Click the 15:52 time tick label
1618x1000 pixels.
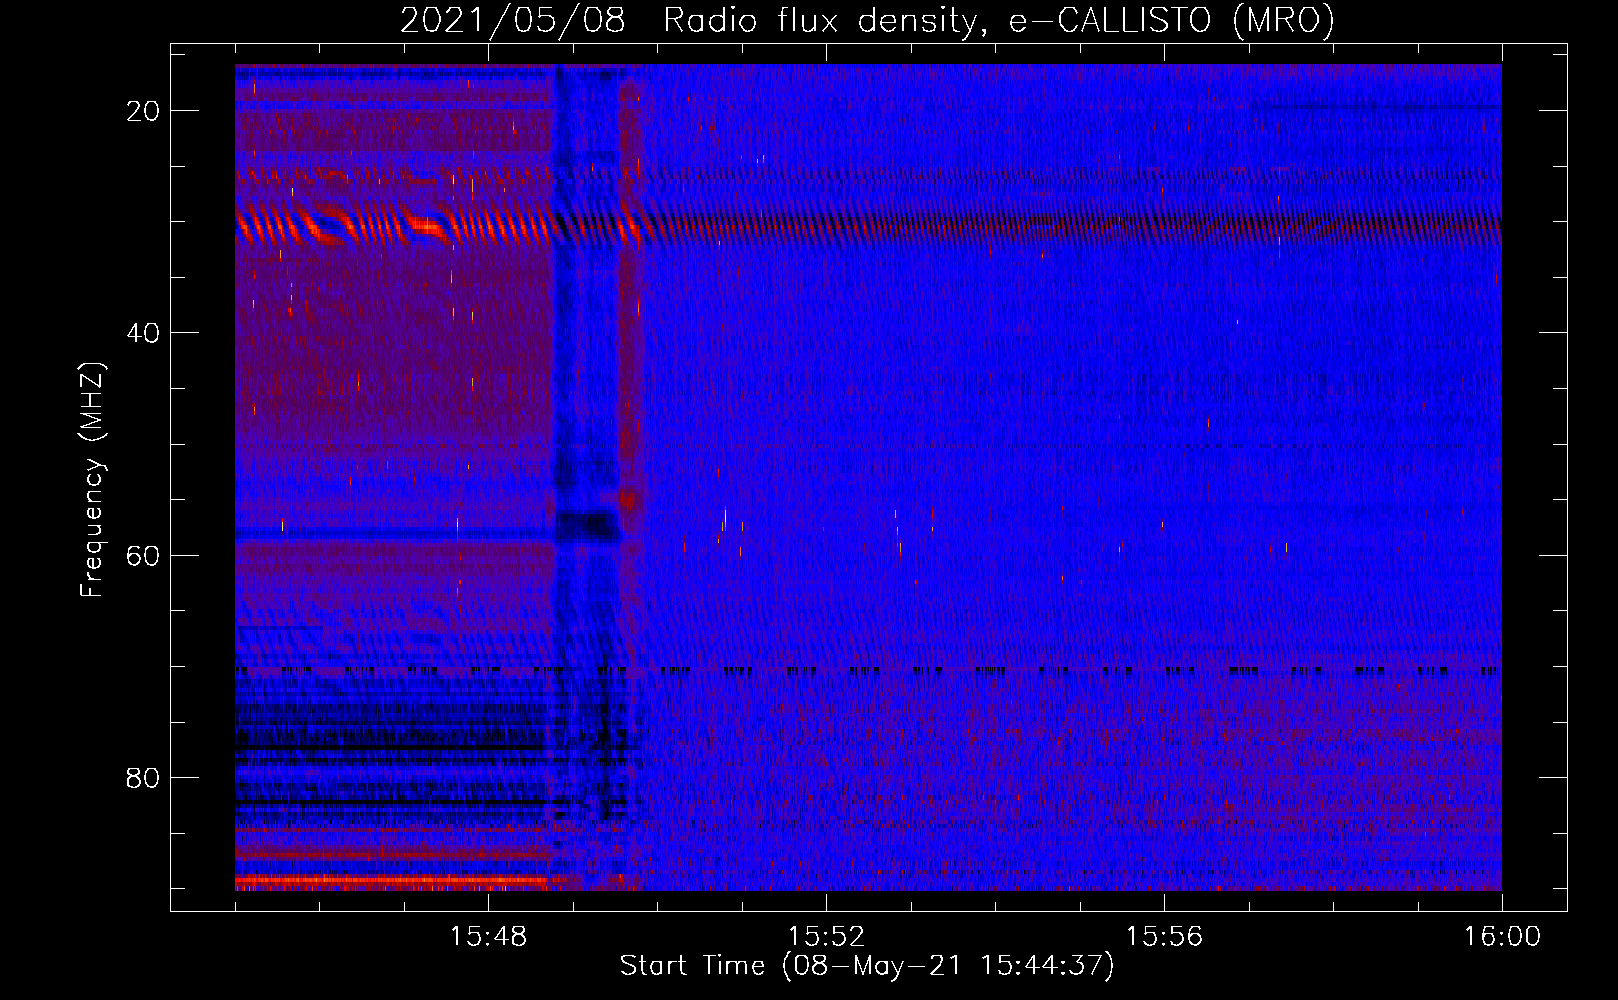[x=826, y=937]
